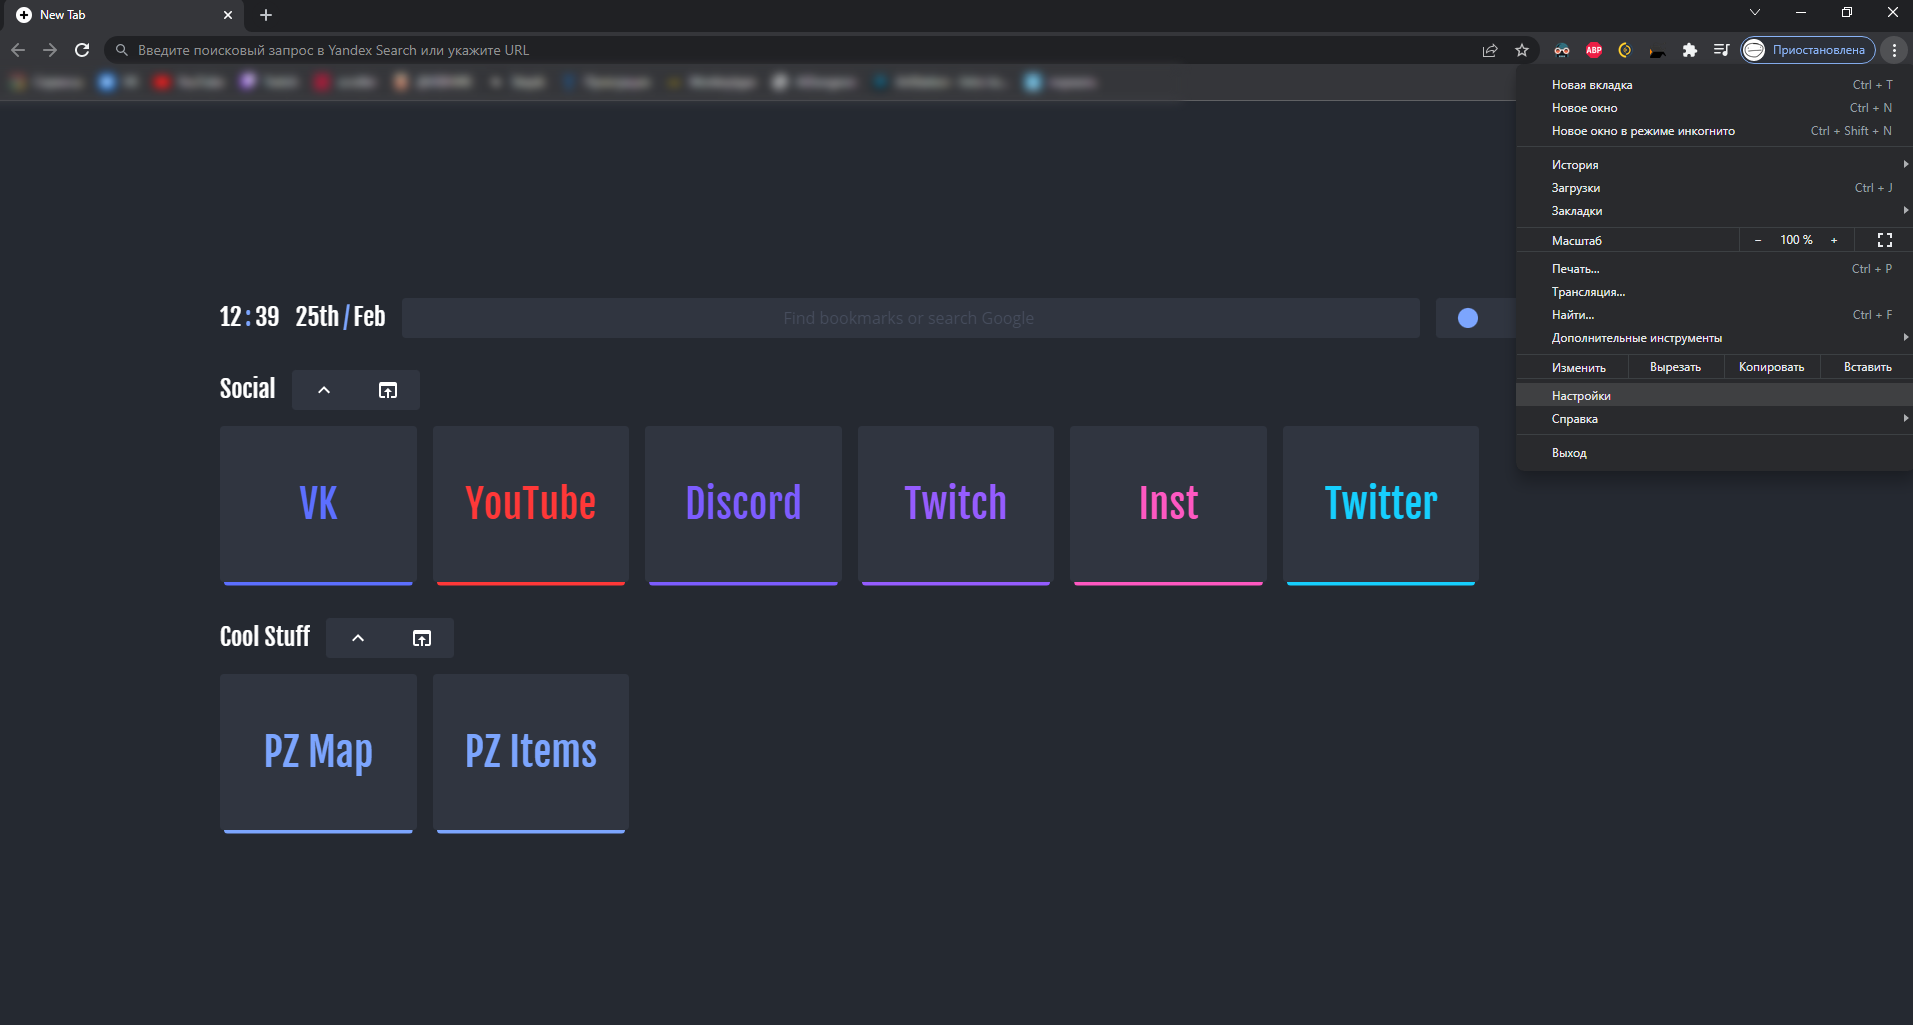Click the 100 % zoom value
Image resolution: width=1913 pixels, height=1025 pixels.
click(x=1796, y=240)
